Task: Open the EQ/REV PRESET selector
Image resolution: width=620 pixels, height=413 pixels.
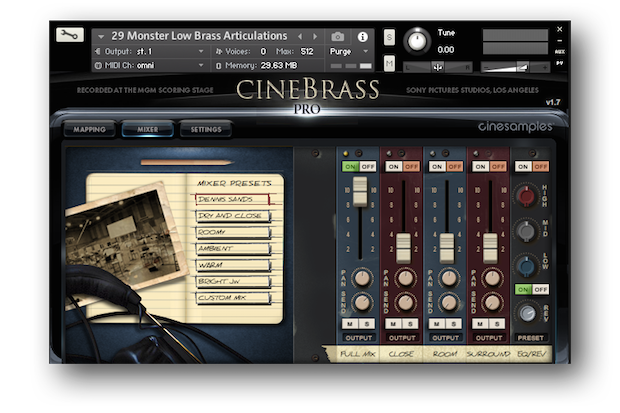Action: tap(531, 338)
